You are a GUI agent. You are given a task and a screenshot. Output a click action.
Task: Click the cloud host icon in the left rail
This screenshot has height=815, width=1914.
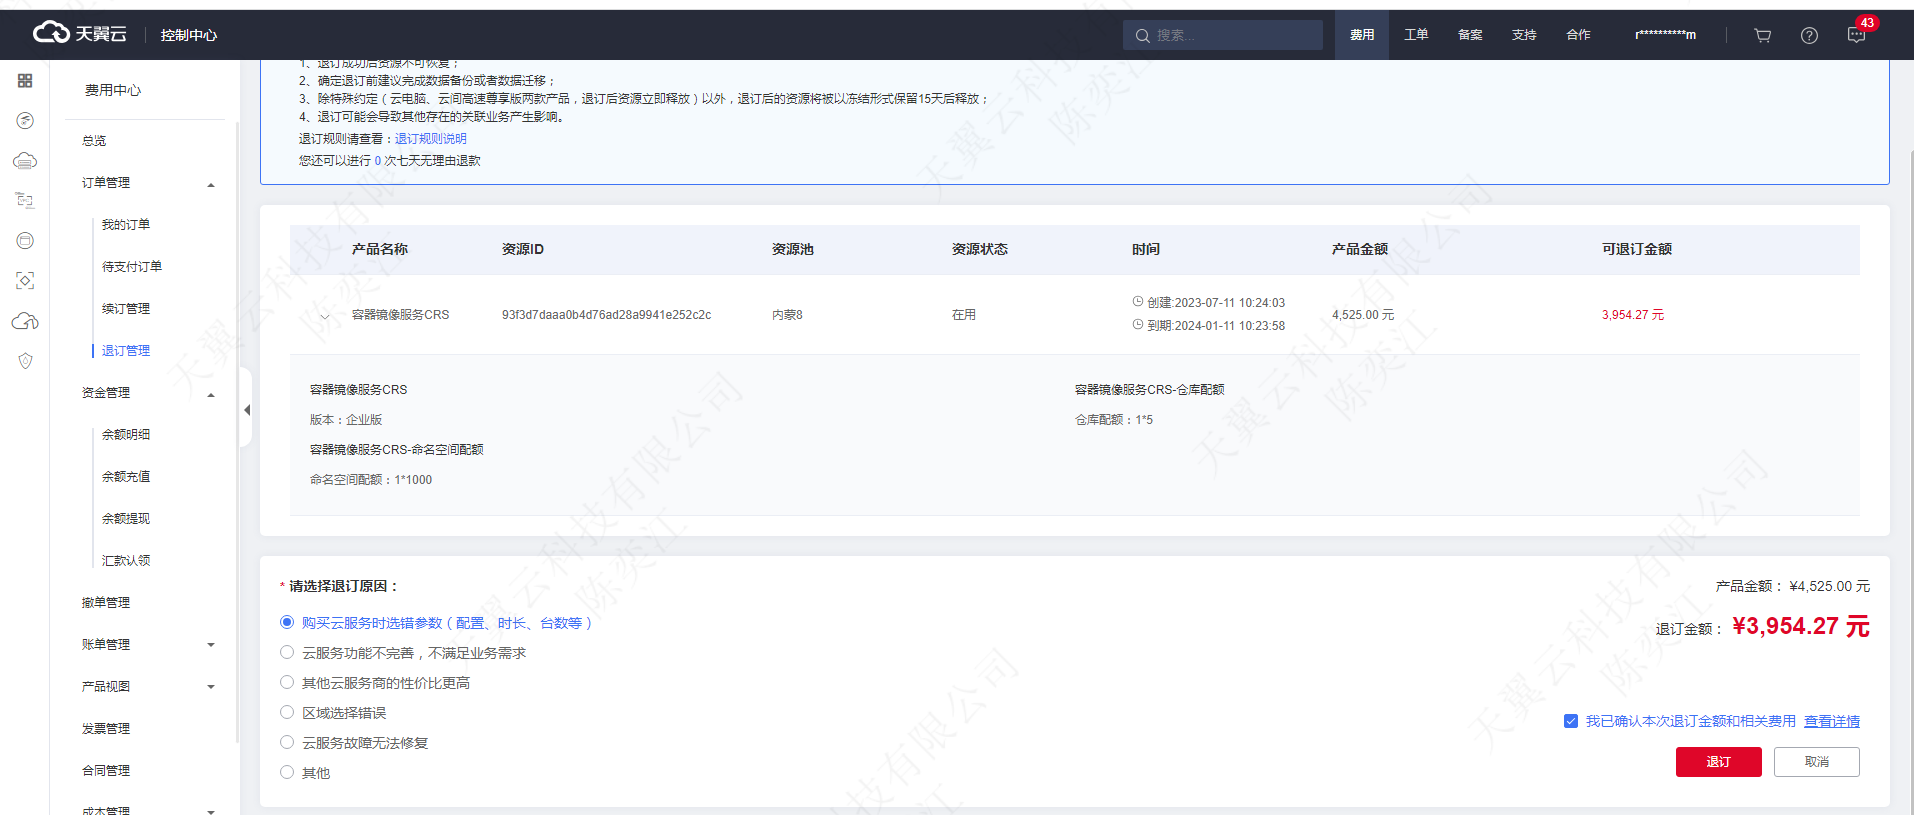tap(25, 160)
